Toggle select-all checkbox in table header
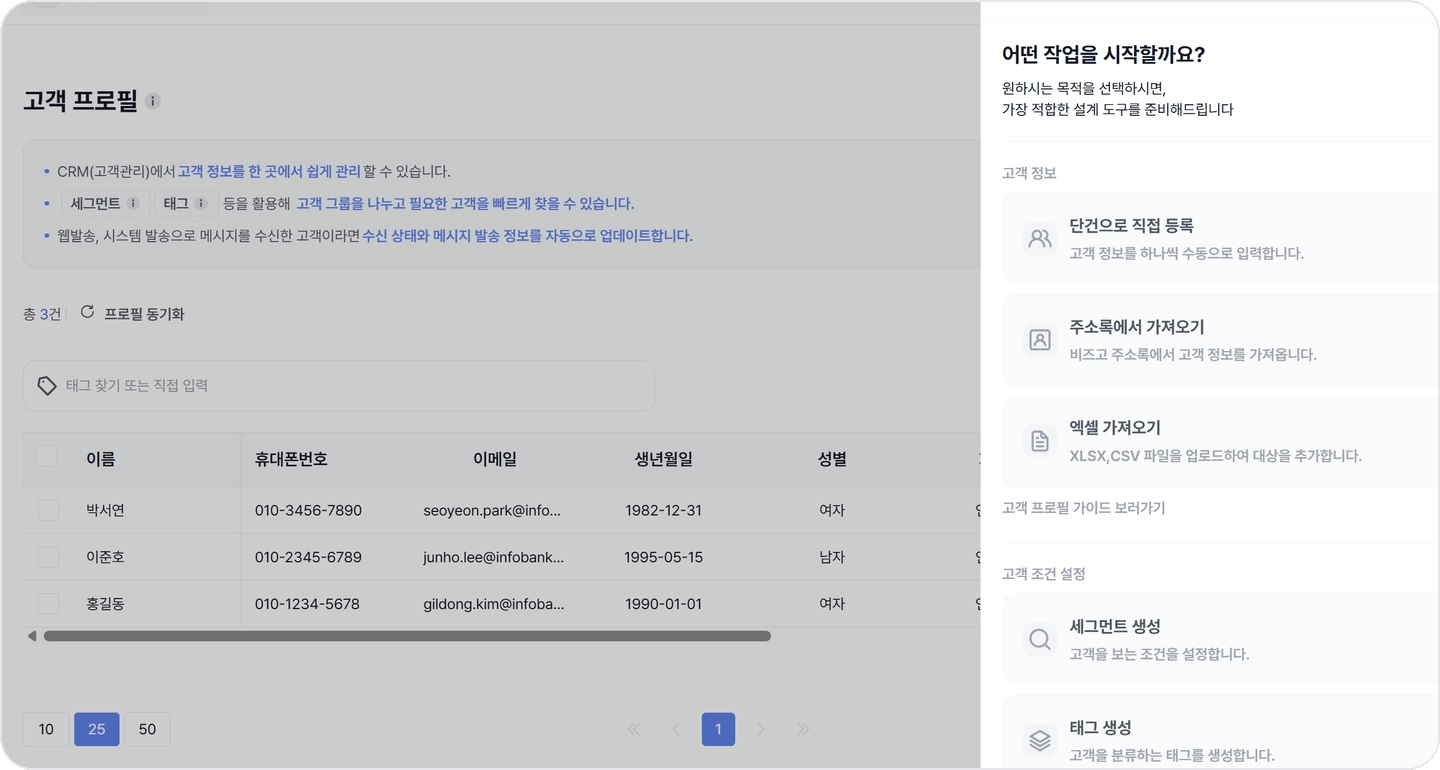Screen dimensions: 1440x770 (x=47, y=456)
